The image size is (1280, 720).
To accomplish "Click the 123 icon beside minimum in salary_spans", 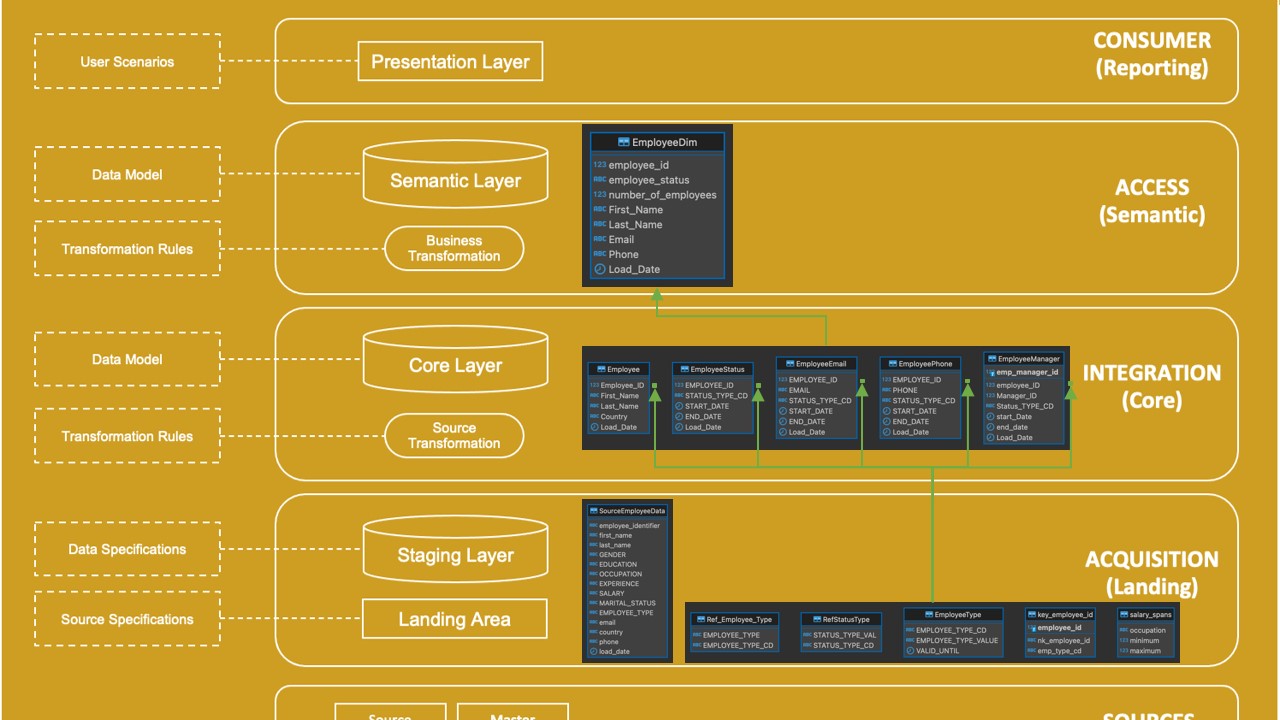I will coord(1122,640).
